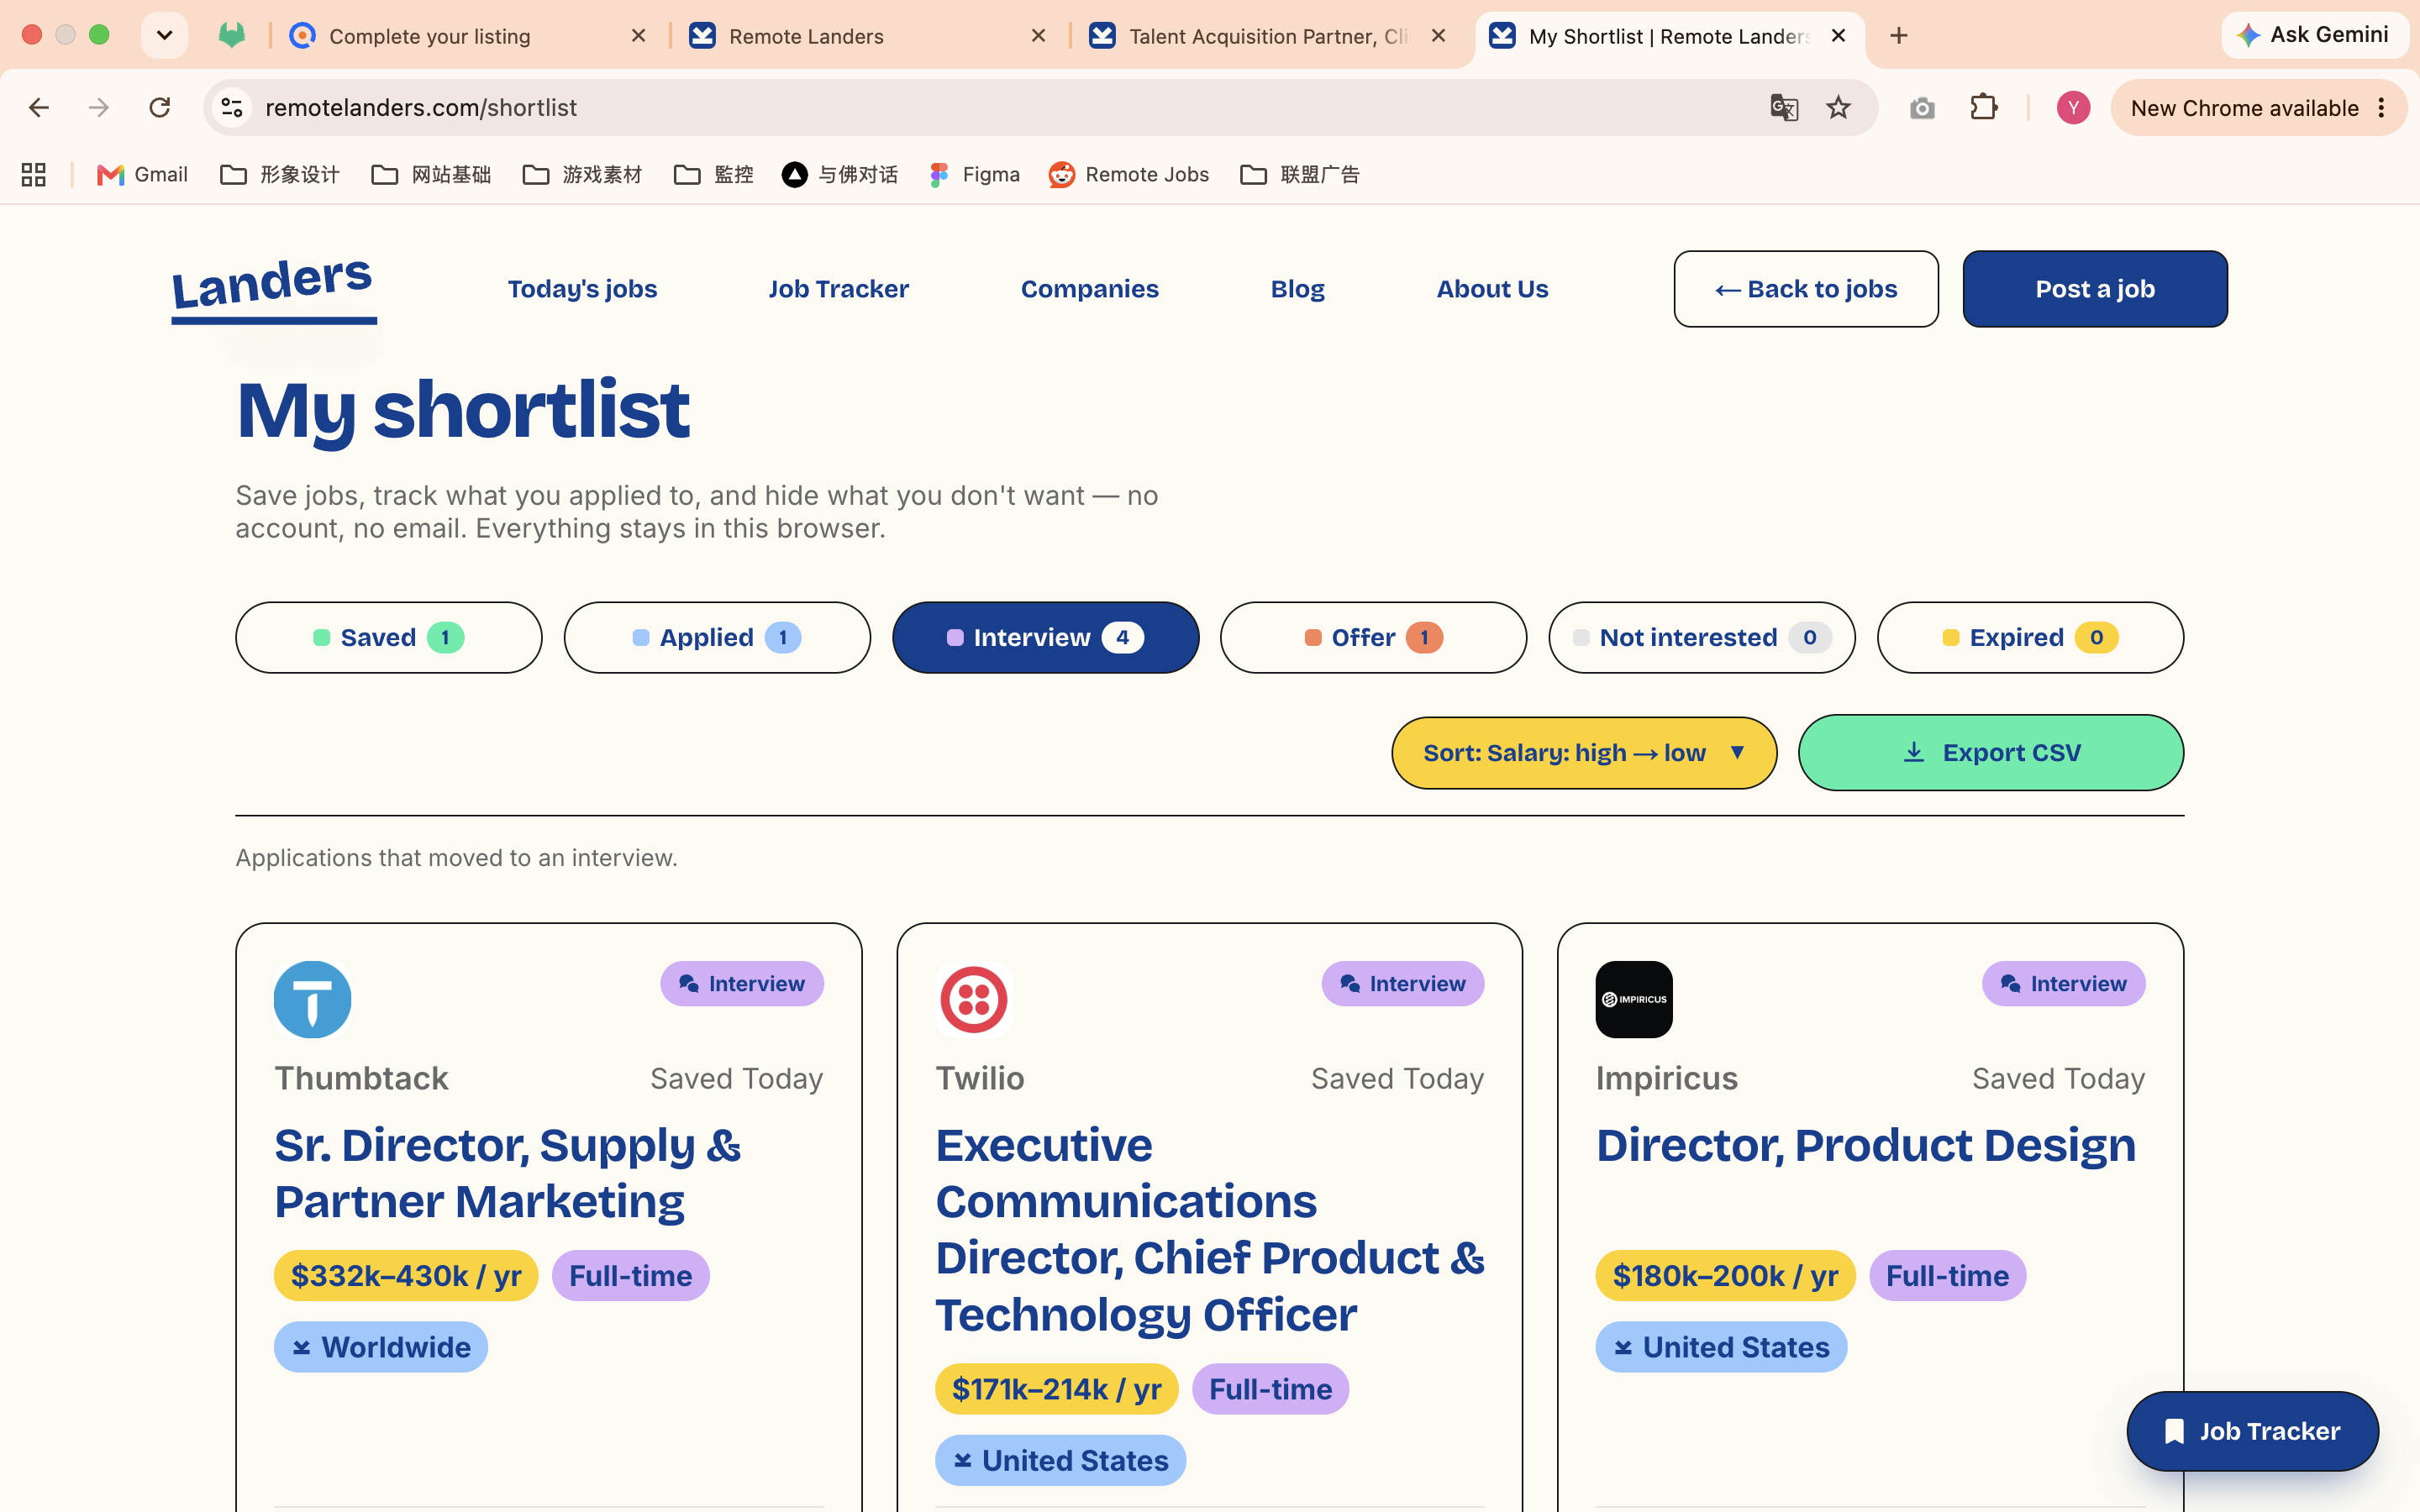This screenshot has width=2420, height=1512.
Task: Open the 游戏素材 bookmark folder
Action: (582, 175)
